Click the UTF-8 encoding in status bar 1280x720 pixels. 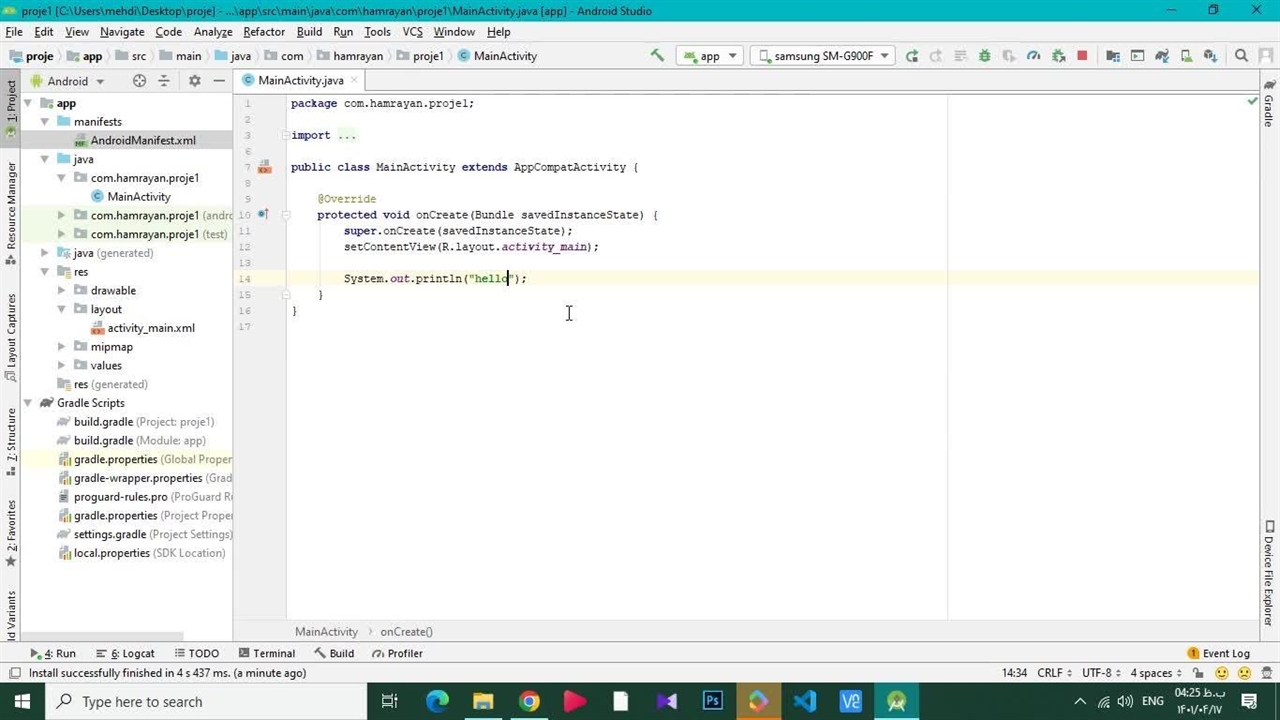coord(1096,673)
